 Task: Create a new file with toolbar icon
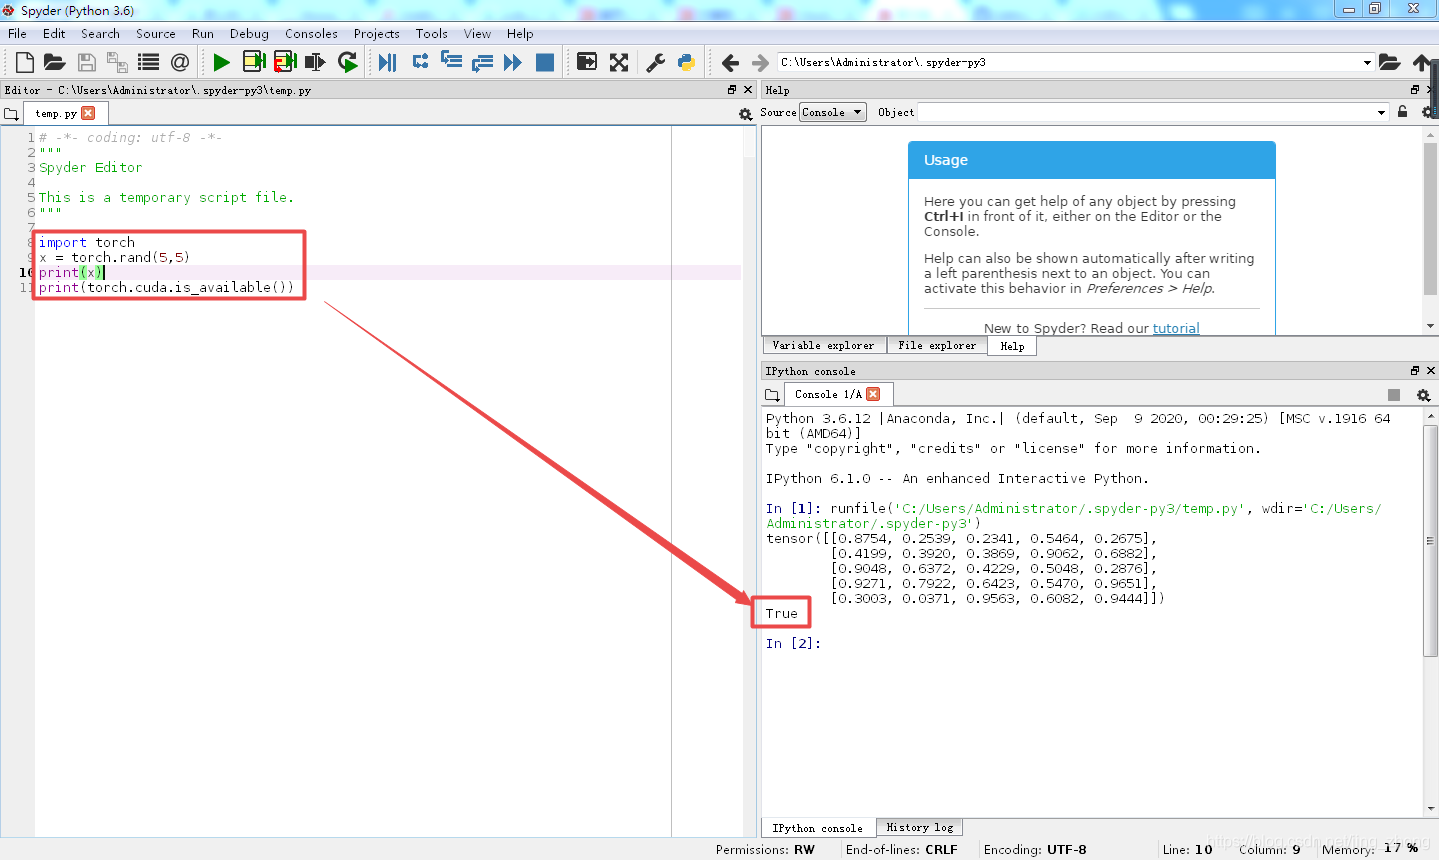25,62
